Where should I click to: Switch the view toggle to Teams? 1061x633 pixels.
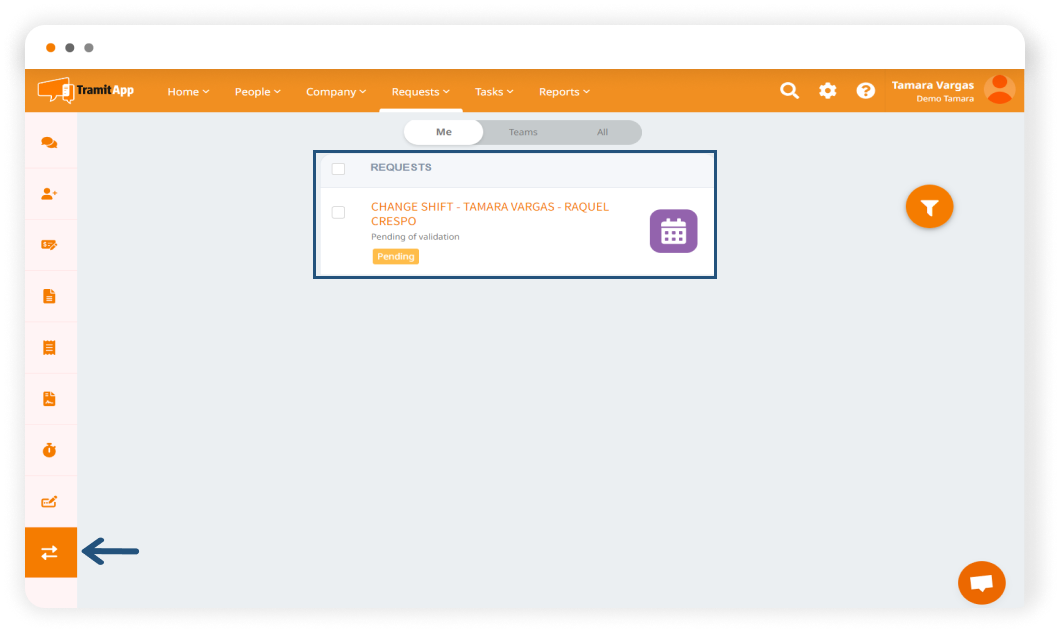tap(522, 132)
